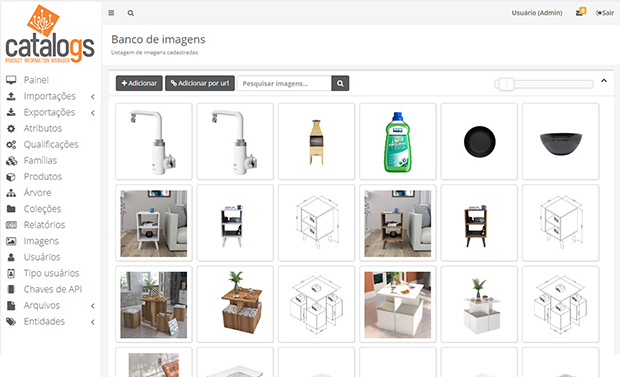The image size is (620, 377).
Task: Click the Árvore hierarchy icon
Action: click(x=11, y=193)
